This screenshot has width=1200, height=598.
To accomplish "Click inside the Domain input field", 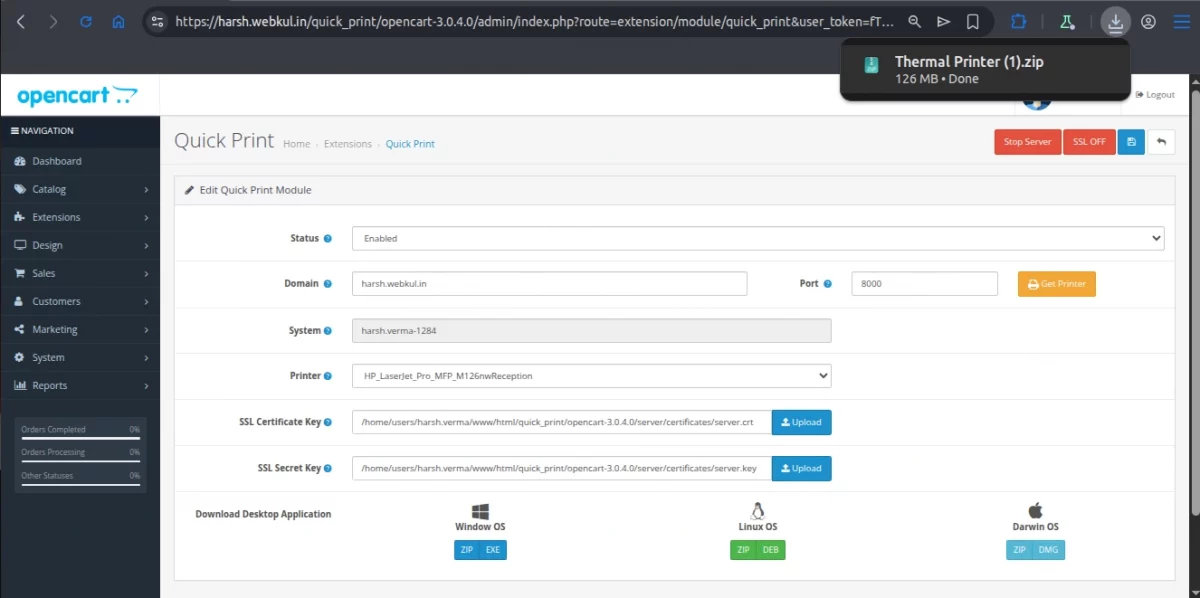I will point(548,283).
